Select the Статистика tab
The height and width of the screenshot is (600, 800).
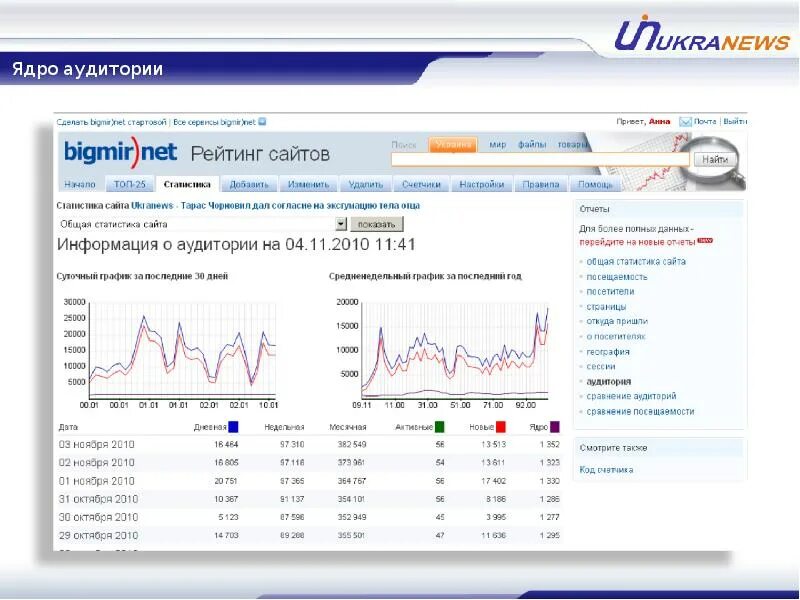click(187, 184)
